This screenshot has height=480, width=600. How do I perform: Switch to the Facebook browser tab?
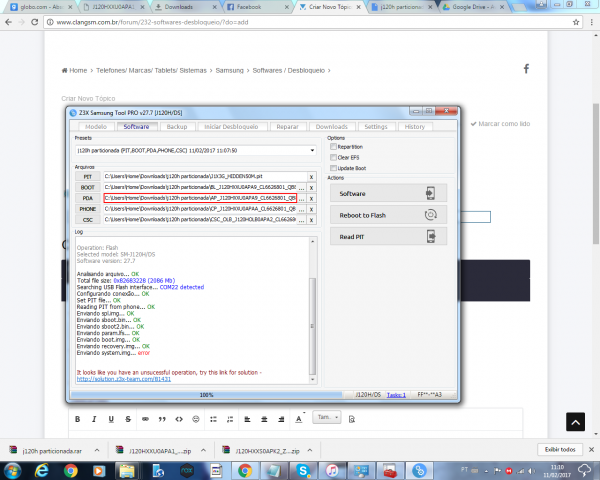(x=259, y=7)
